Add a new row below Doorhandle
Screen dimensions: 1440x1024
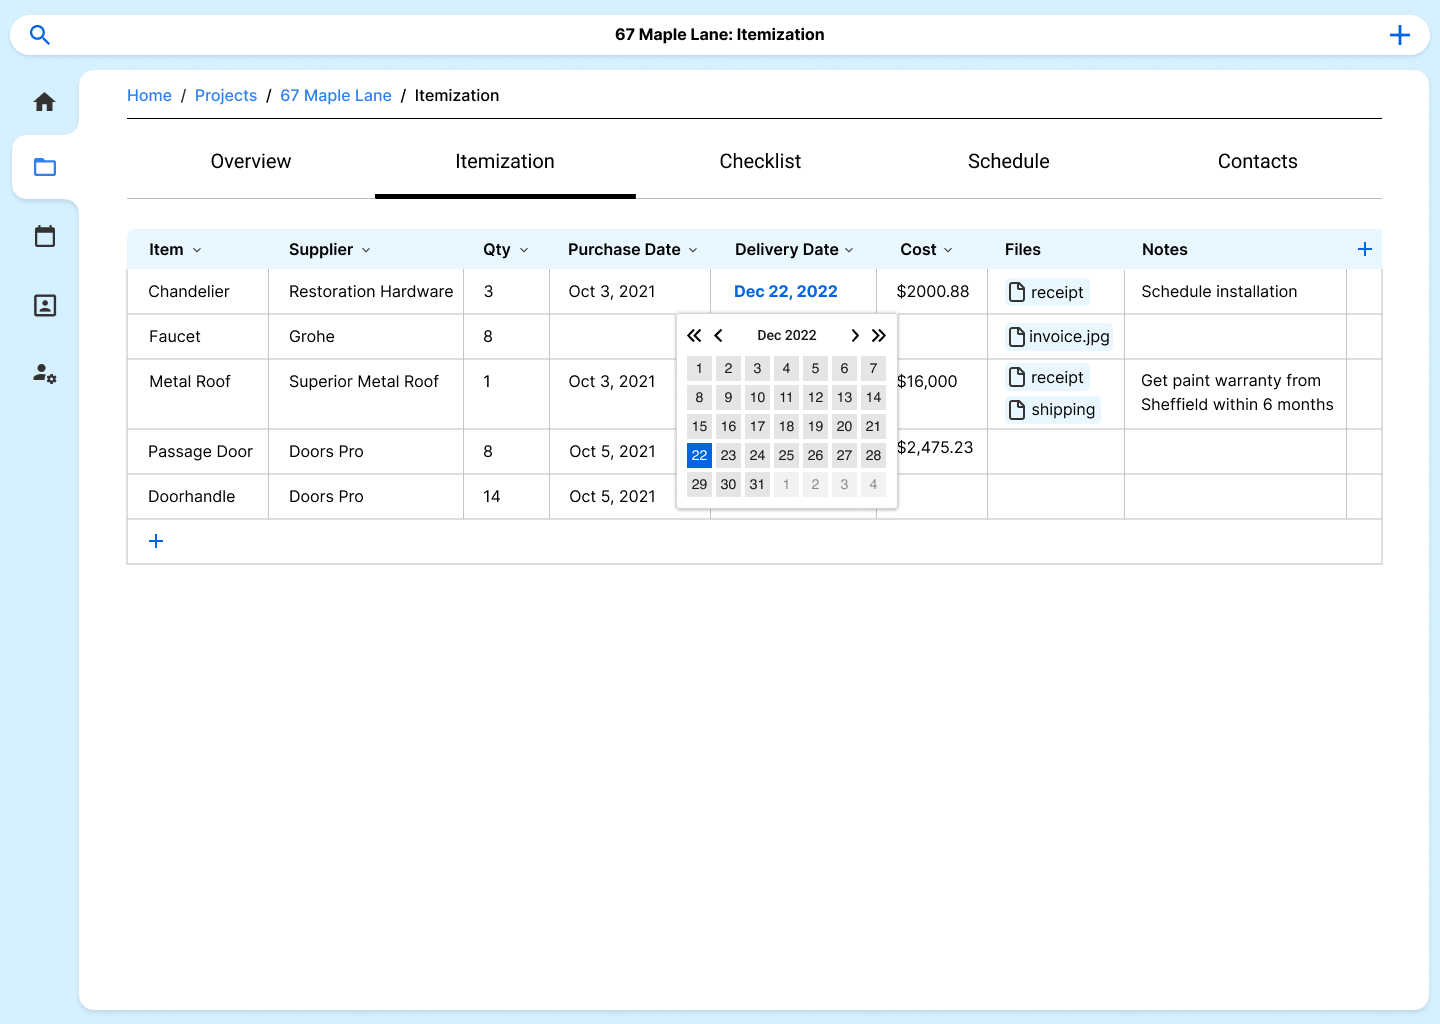(156, 541)
